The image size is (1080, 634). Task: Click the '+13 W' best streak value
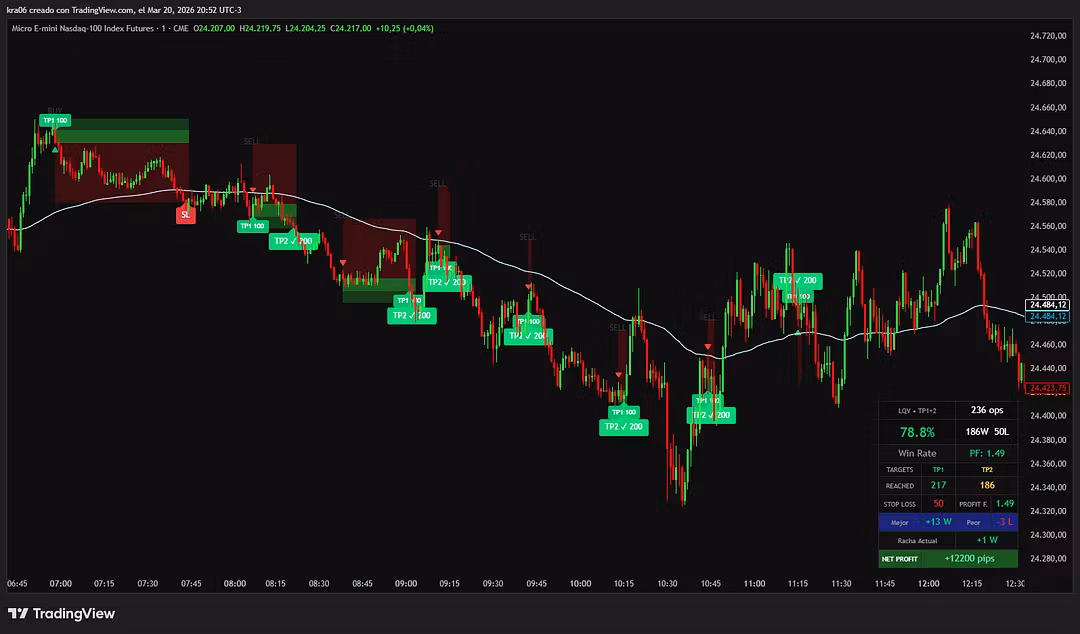938,522
